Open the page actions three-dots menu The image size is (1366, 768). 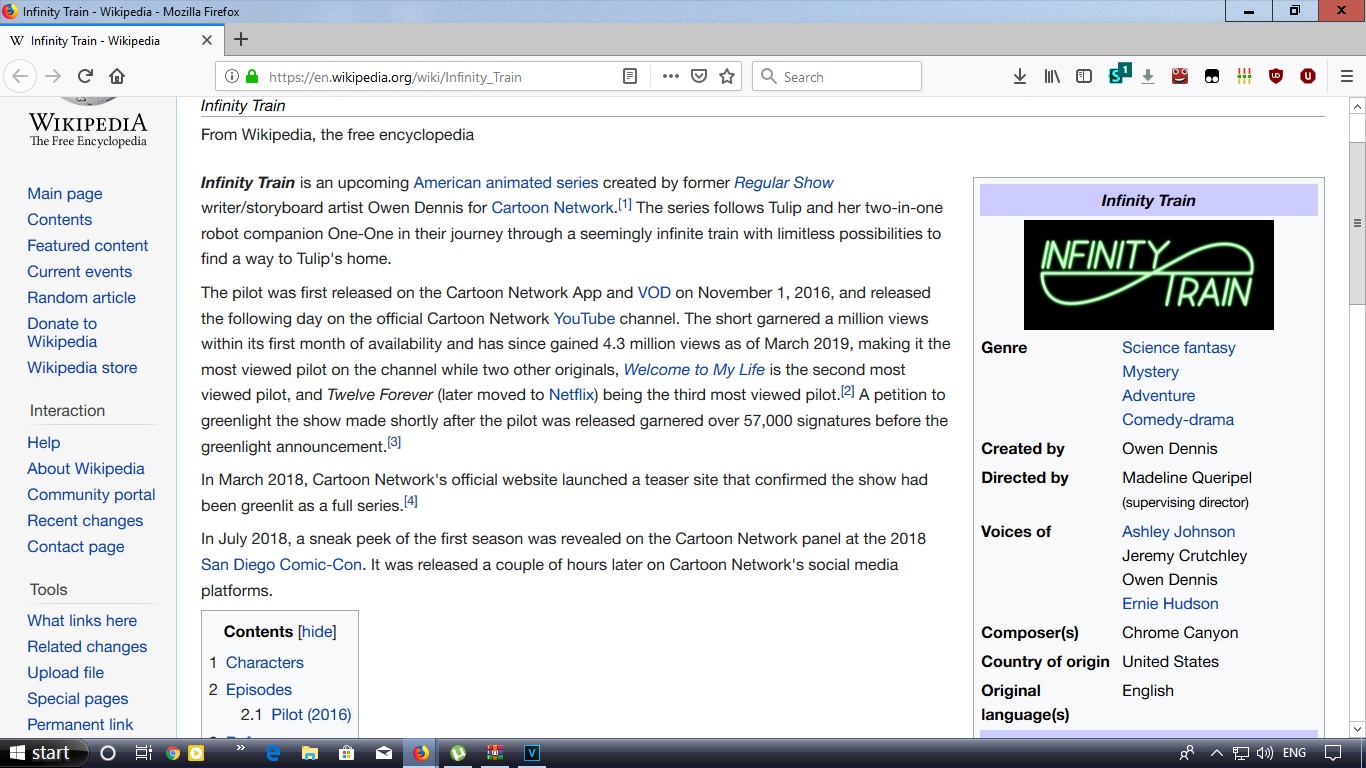click(671, 76)
